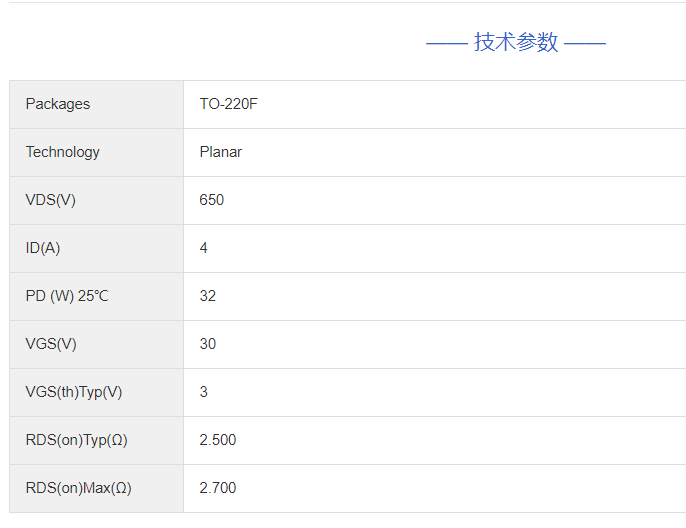Screen dimensions: 686x528
Task: Select the 650 VDS value
Action: 211,200
